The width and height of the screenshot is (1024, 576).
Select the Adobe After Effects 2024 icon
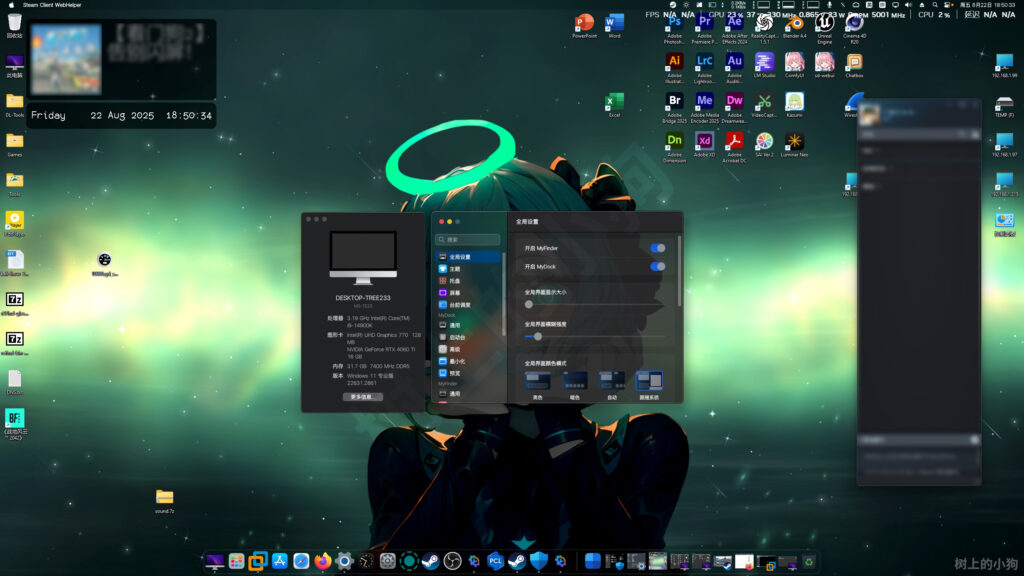coord(734,30)
